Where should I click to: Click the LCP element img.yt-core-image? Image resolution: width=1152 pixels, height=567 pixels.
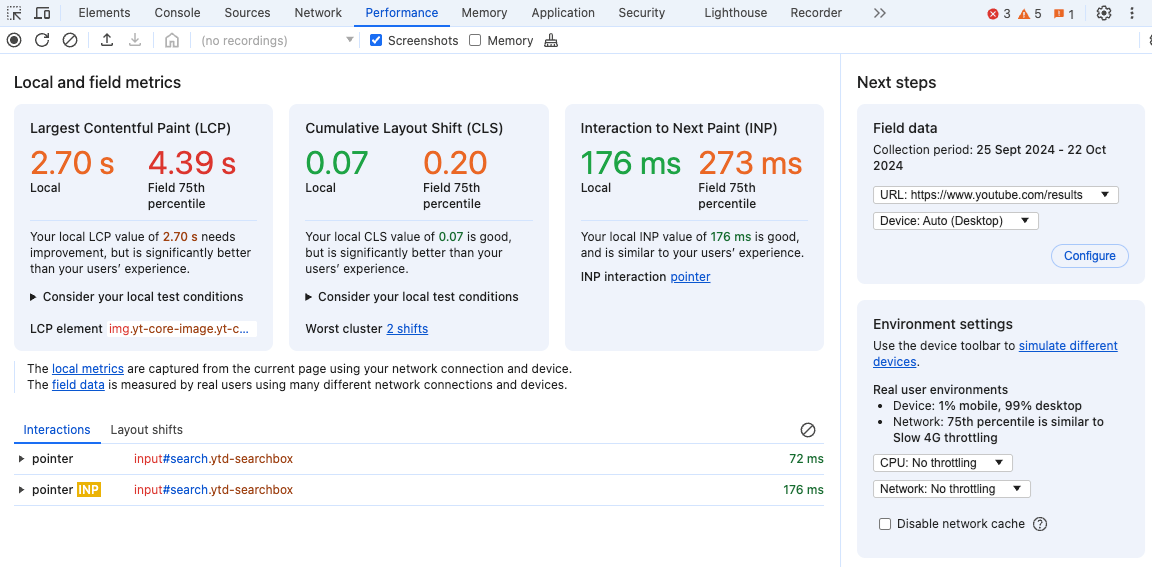[182, 329]
